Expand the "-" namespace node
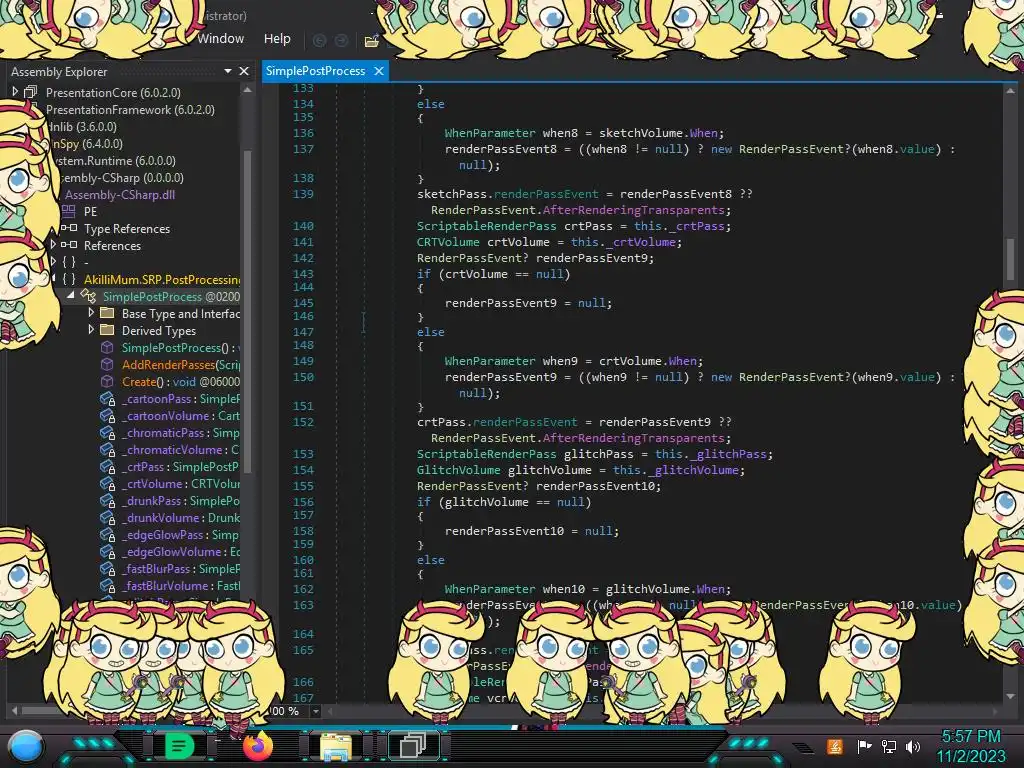This screenshot has width=1024, height=768. point(53,262)
